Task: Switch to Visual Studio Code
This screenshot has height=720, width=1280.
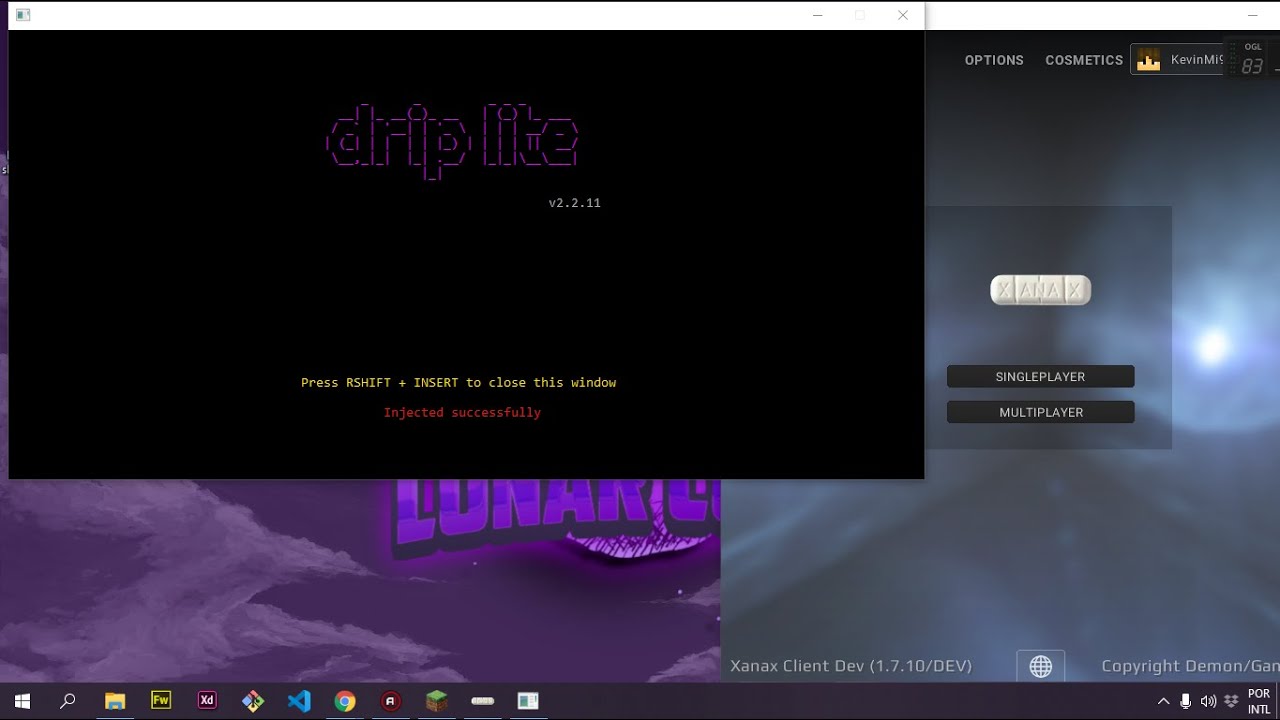Action: click(x=299, y=701)
